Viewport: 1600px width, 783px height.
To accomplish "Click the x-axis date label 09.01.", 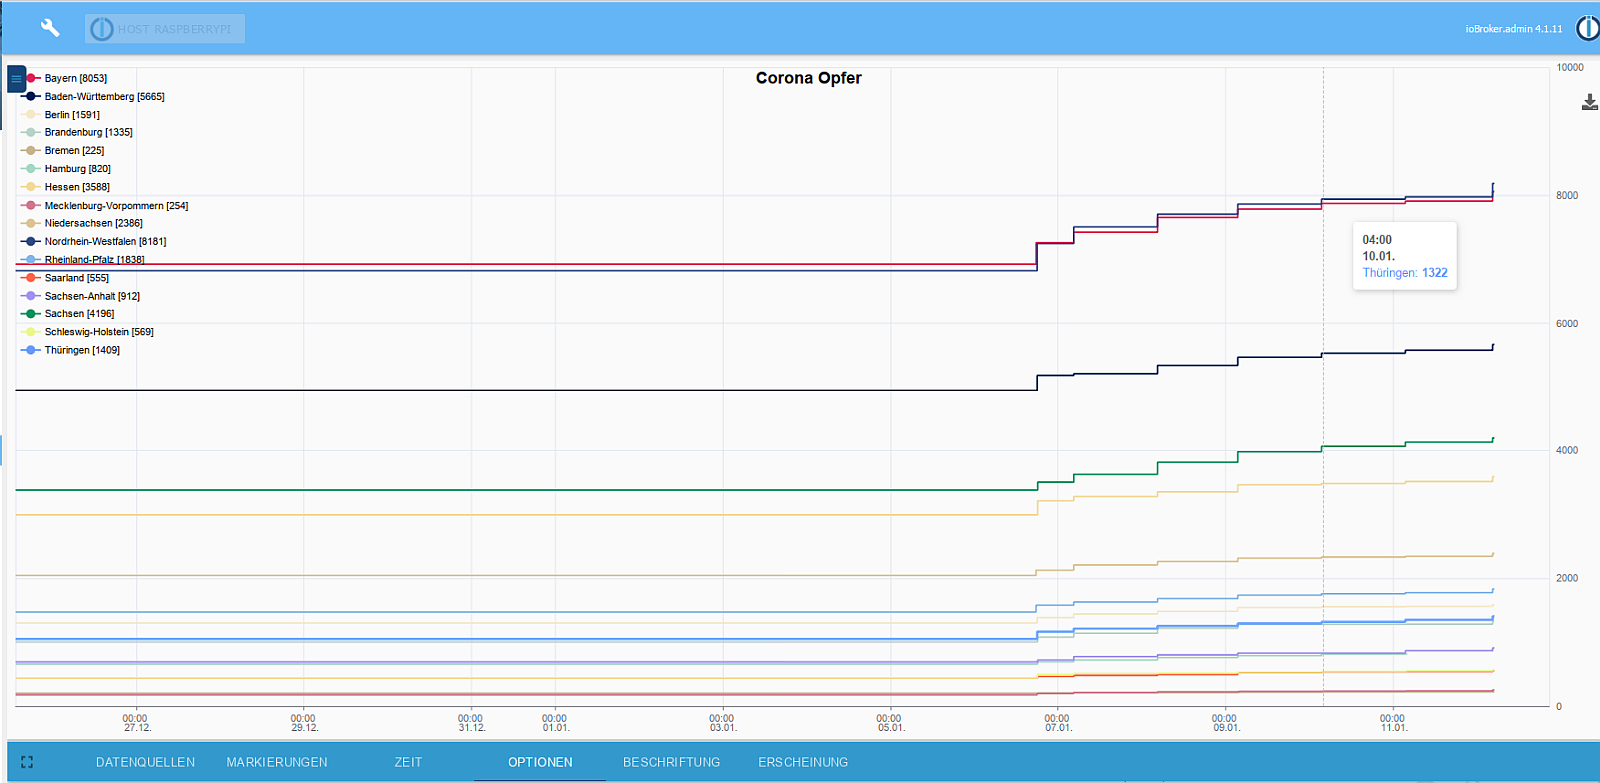I will (x=1227, y=728).
